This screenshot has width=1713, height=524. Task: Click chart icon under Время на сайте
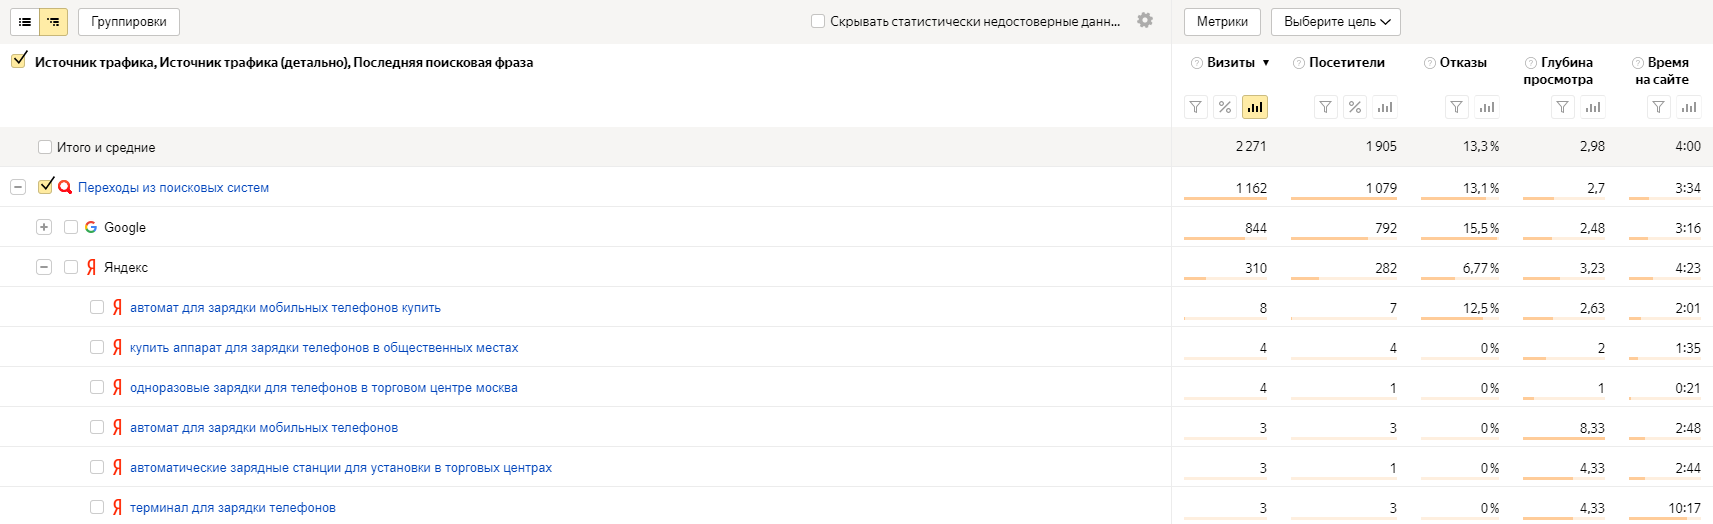coord(1689,107)
